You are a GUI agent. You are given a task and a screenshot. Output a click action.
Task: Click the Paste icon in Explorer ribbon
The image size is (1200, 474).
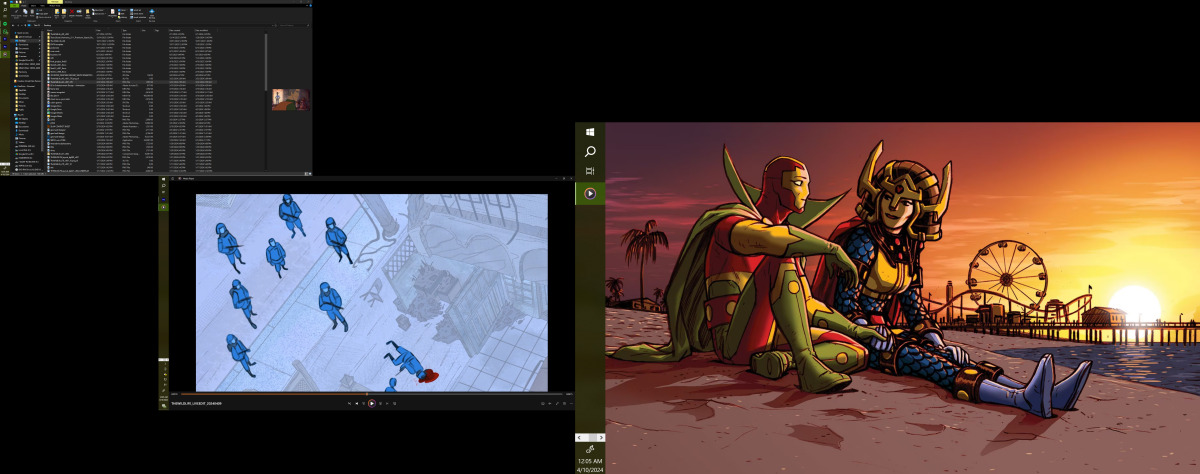coord(32,13)
